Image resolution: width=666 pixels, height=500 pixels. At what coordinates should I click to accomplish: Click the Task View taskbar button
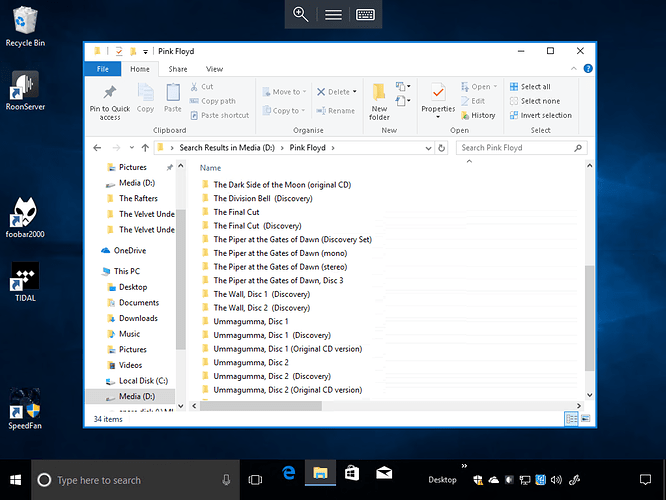pos(255,480)
